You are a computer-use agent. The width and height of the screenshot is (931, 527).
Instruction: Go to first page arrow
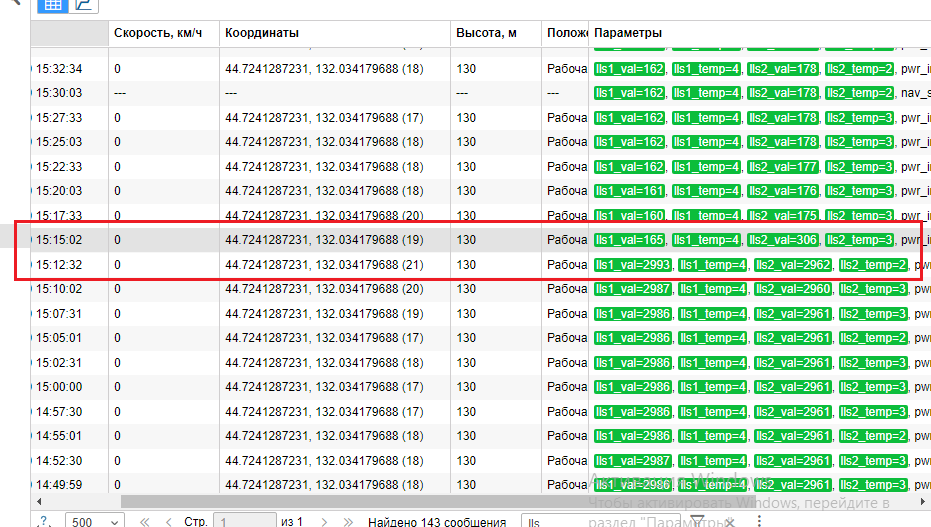pyautogui.click(x=145, y=521)
